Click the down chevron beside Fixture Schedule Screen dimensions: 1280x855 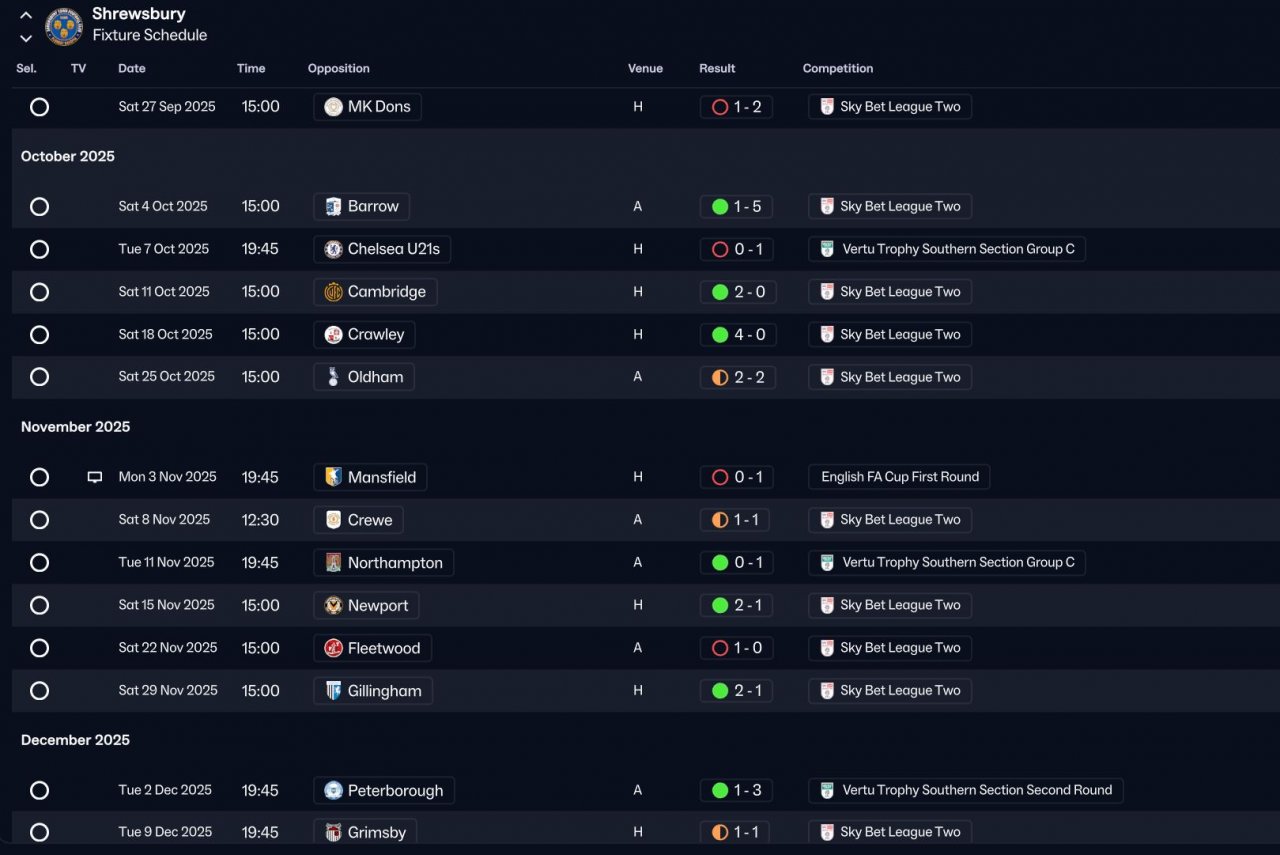click(26, 38)
